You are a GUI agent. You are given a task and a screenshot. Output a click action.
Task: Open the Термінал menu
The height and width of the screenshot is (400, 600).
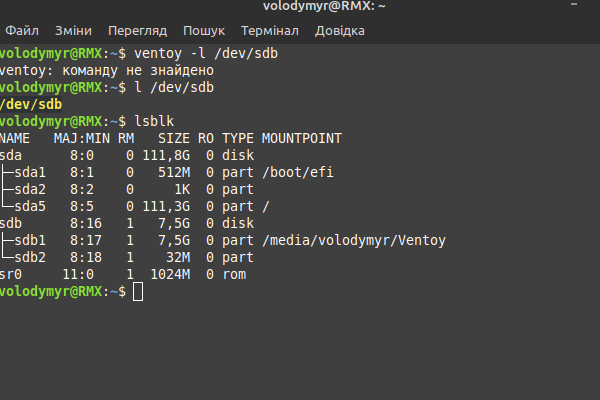coord(270,31)
